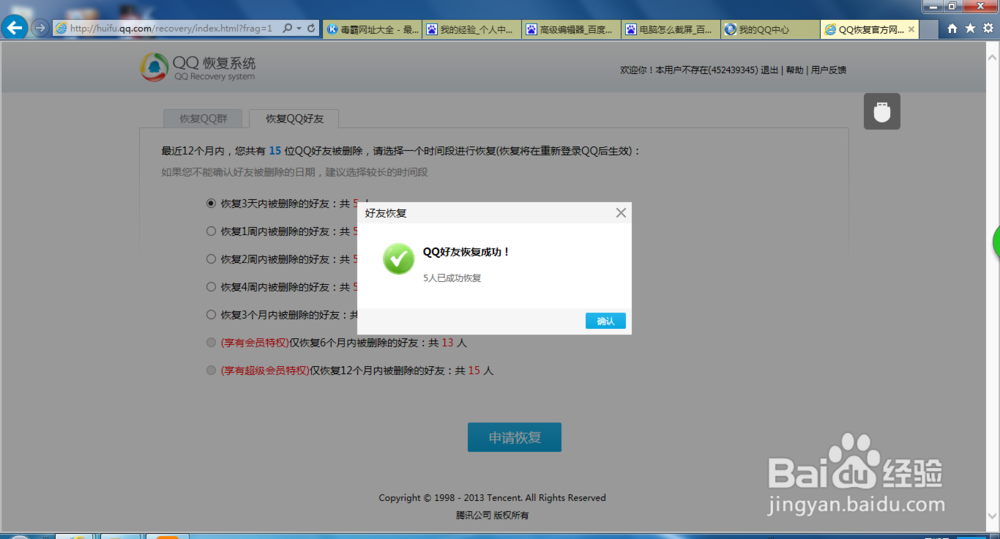Viewport: 1000px width, 539px height.
Task: Switch to the 电脑怎么截屏 browser tab
Action: [x=671, y=29]
